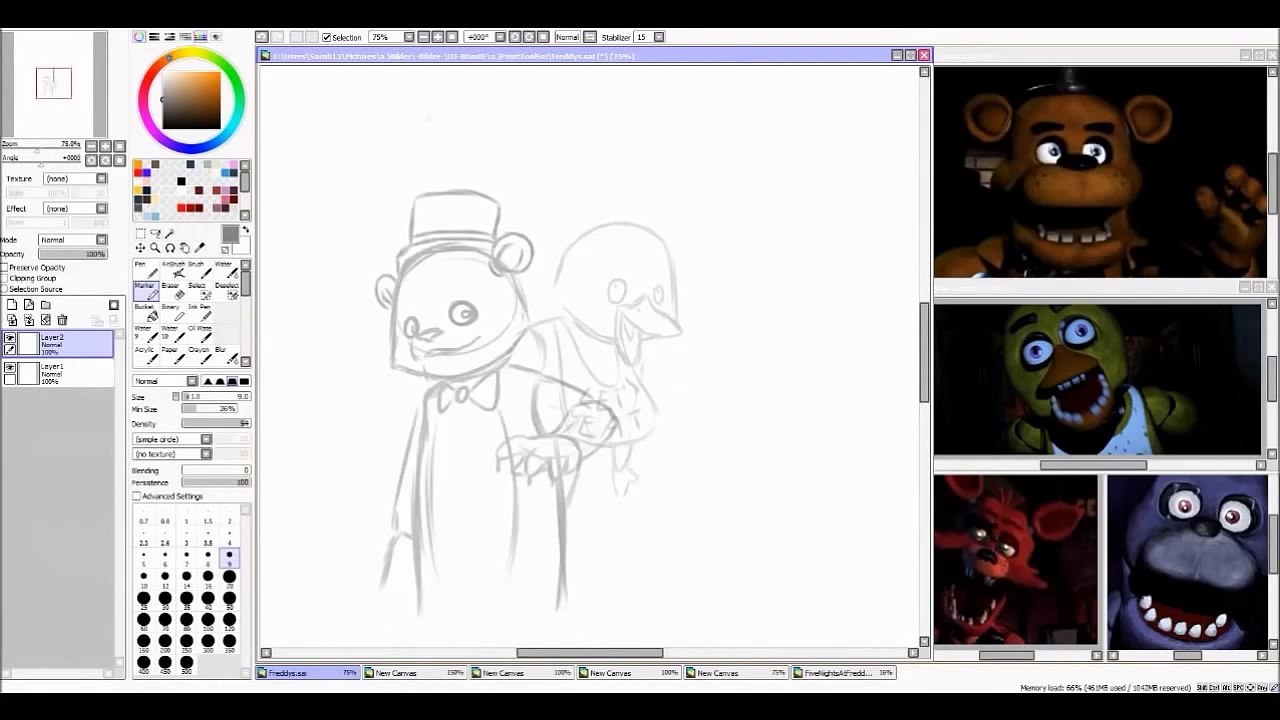Pick the rotate canvas tool
Image resolution: width=1280 pixels, height=720 pixels.
[170, 248]
